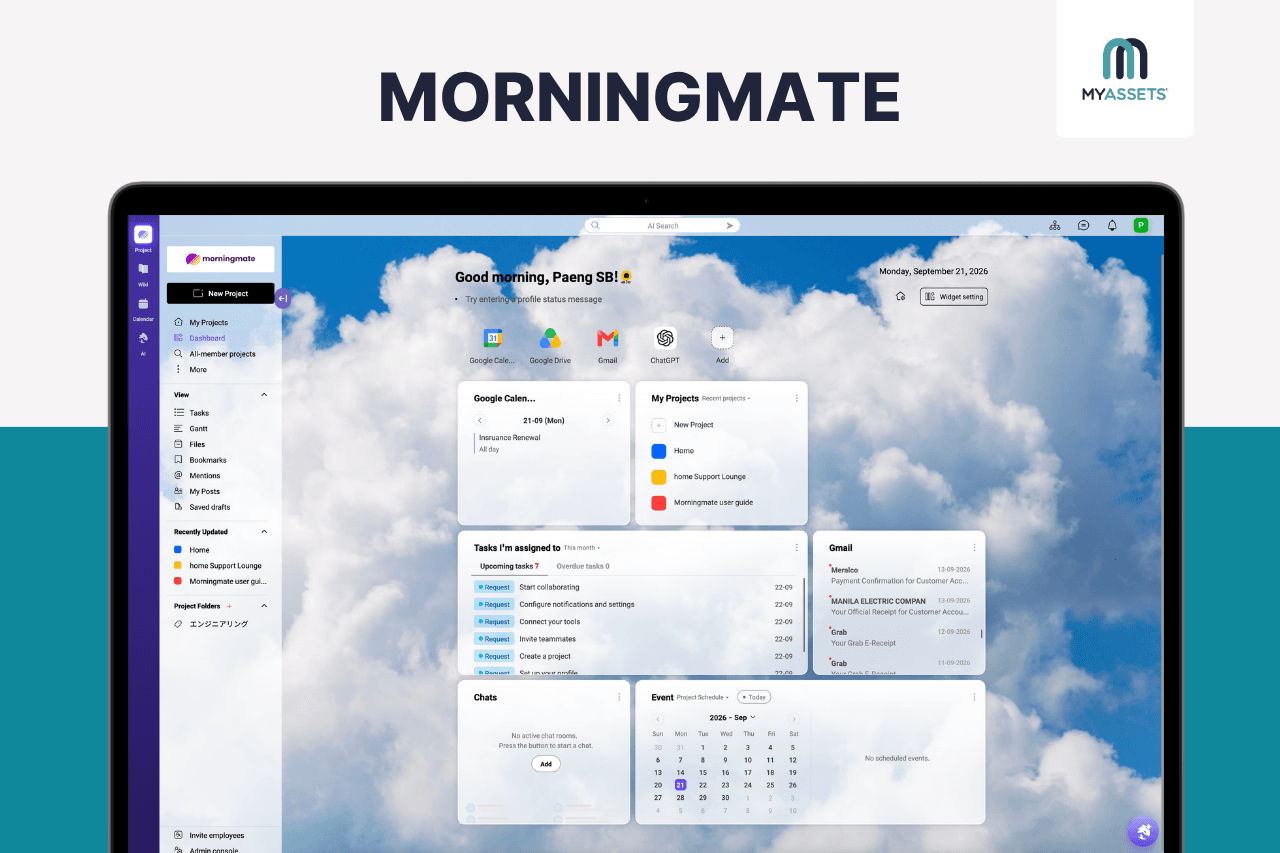Open the organization chart icon in top bar

[x=1055, y=226]
